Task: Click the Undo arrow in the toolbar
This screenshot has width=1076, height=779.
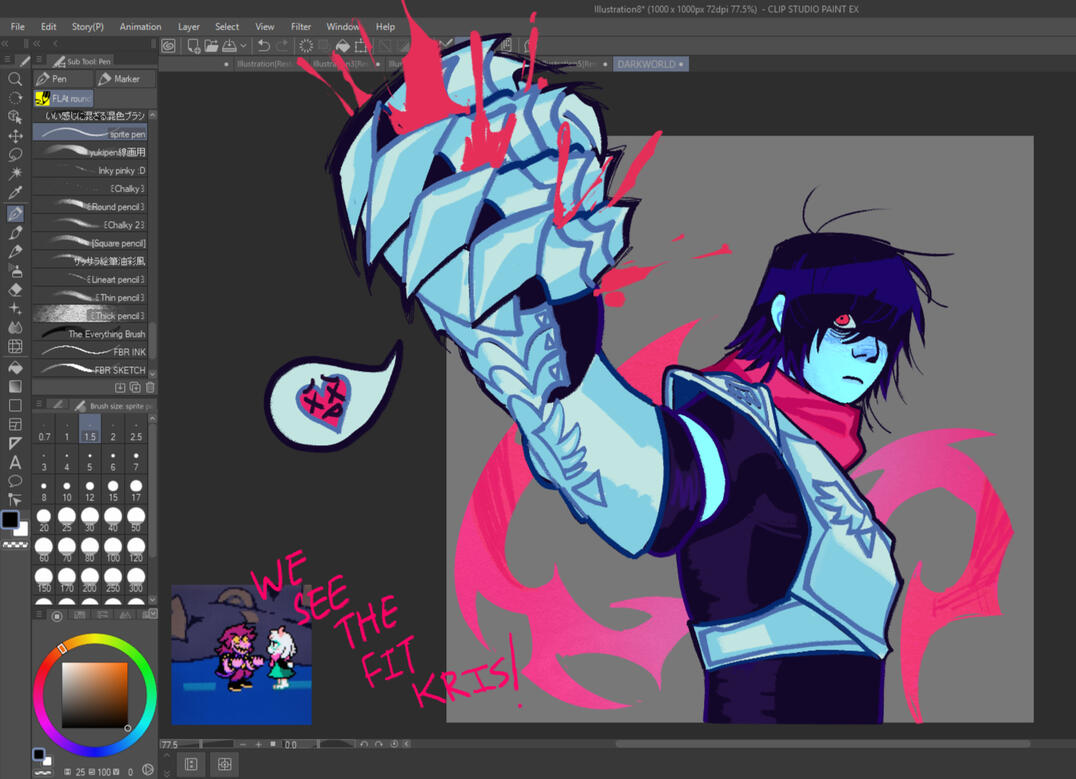Action: [x=264, y=46]
